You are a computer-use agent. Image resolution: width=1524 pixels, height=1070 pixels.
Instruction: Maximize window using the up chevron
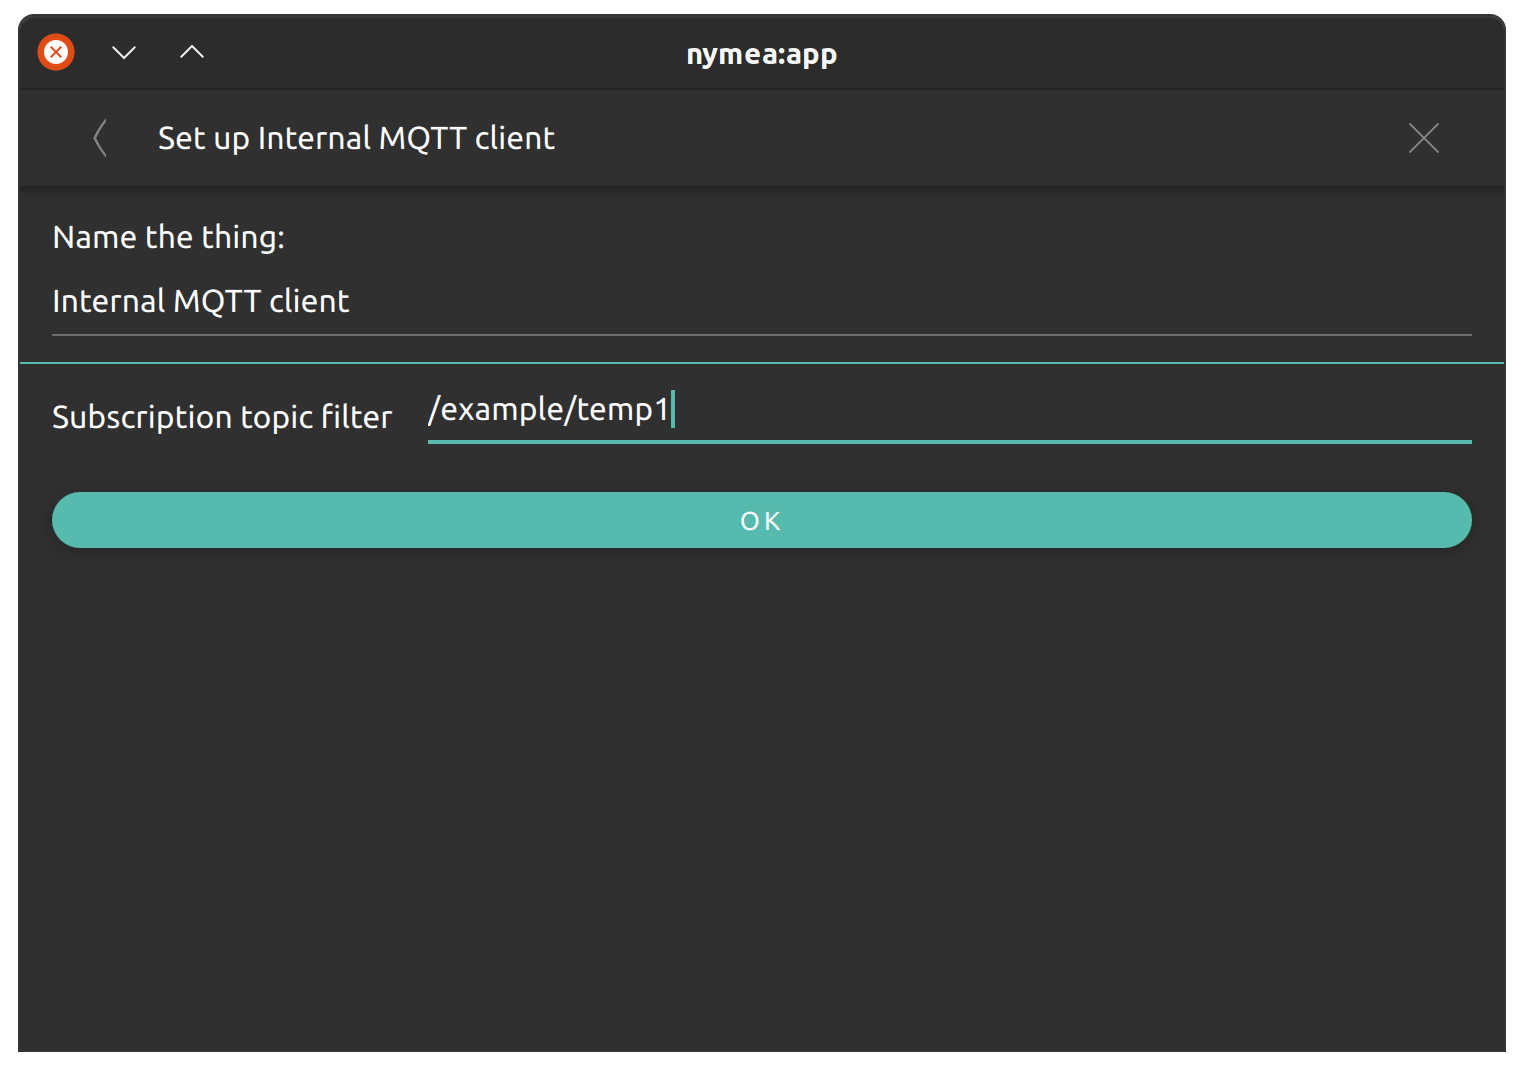[192, 52]
